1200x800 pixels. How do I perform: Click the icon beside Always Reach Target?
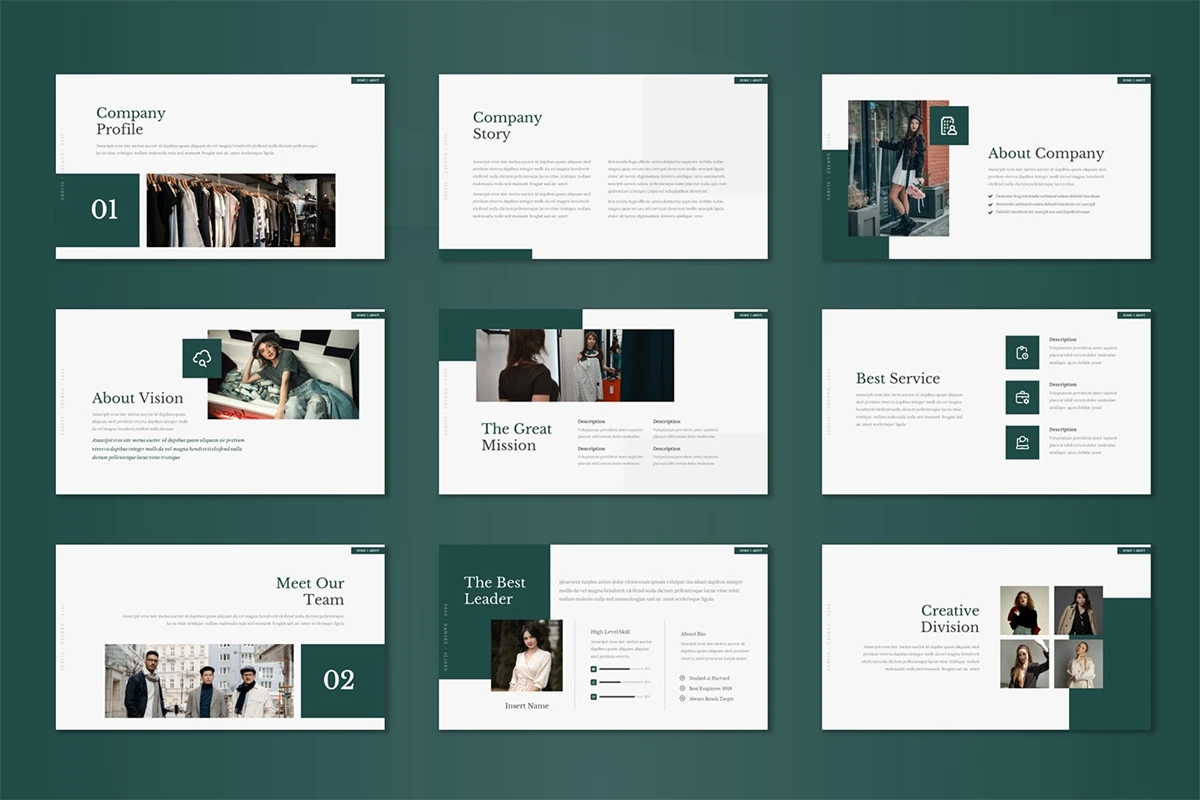[682, 698]
